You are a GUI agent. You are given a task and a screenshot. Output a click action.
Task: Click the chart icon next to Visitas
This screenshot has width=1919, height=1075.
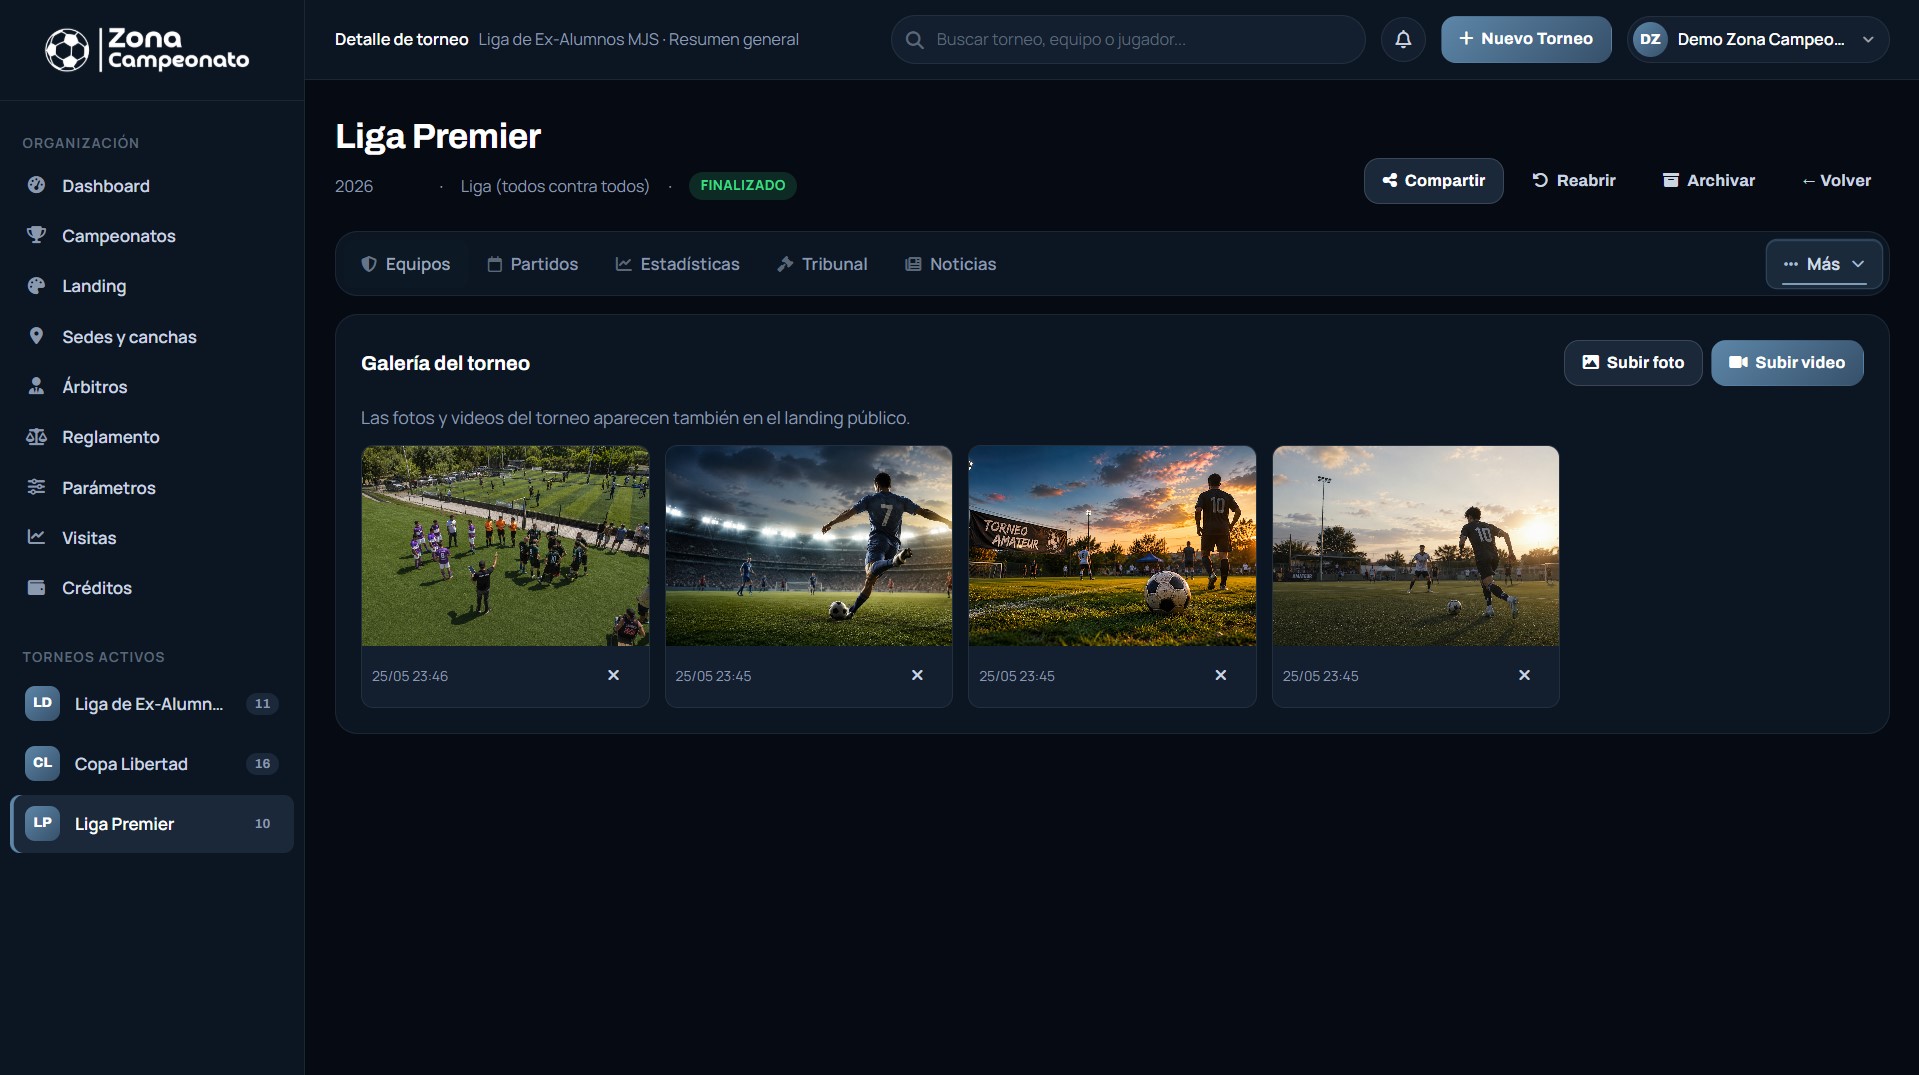point(36,537)
